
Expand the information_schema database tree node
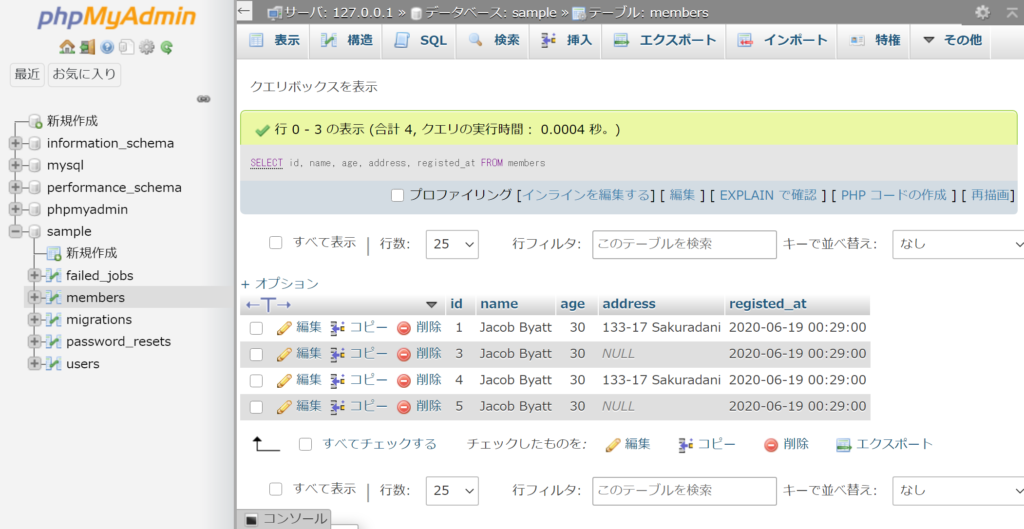pyautogui.click(x=15, y=143)
